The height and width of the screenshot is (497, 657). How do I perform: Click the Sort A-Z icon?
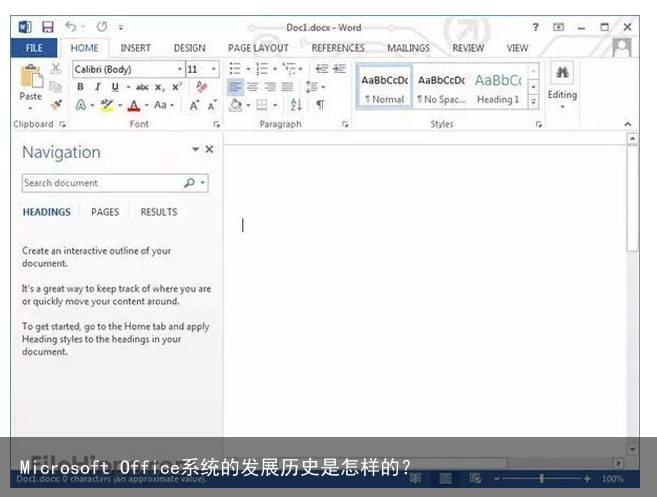tap(296, 105)
